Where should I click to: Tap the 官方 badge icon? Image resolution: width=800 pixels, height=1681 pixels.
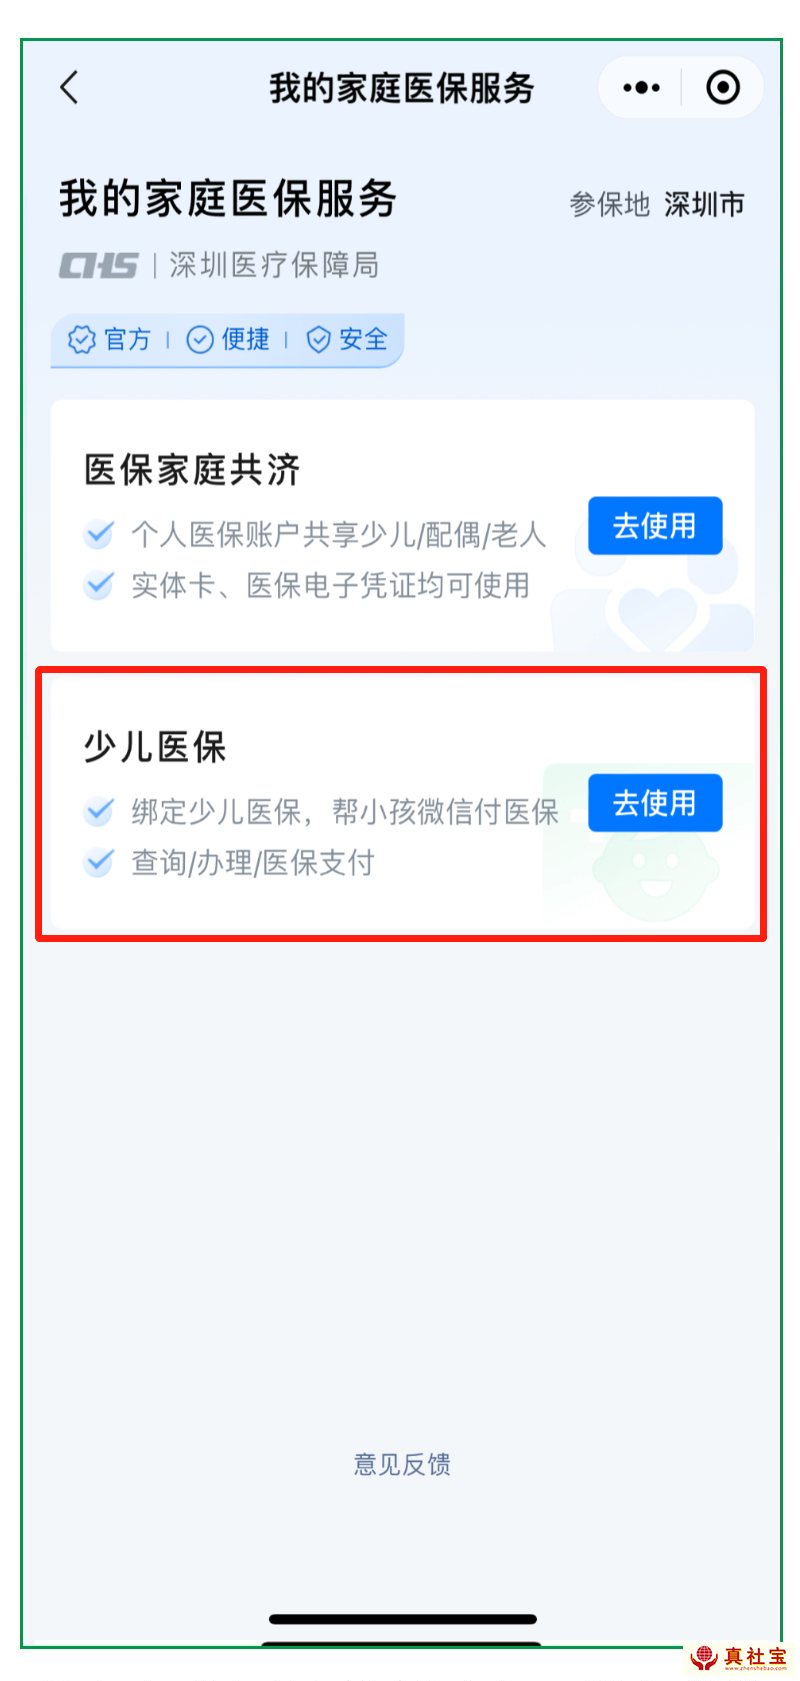80,340
